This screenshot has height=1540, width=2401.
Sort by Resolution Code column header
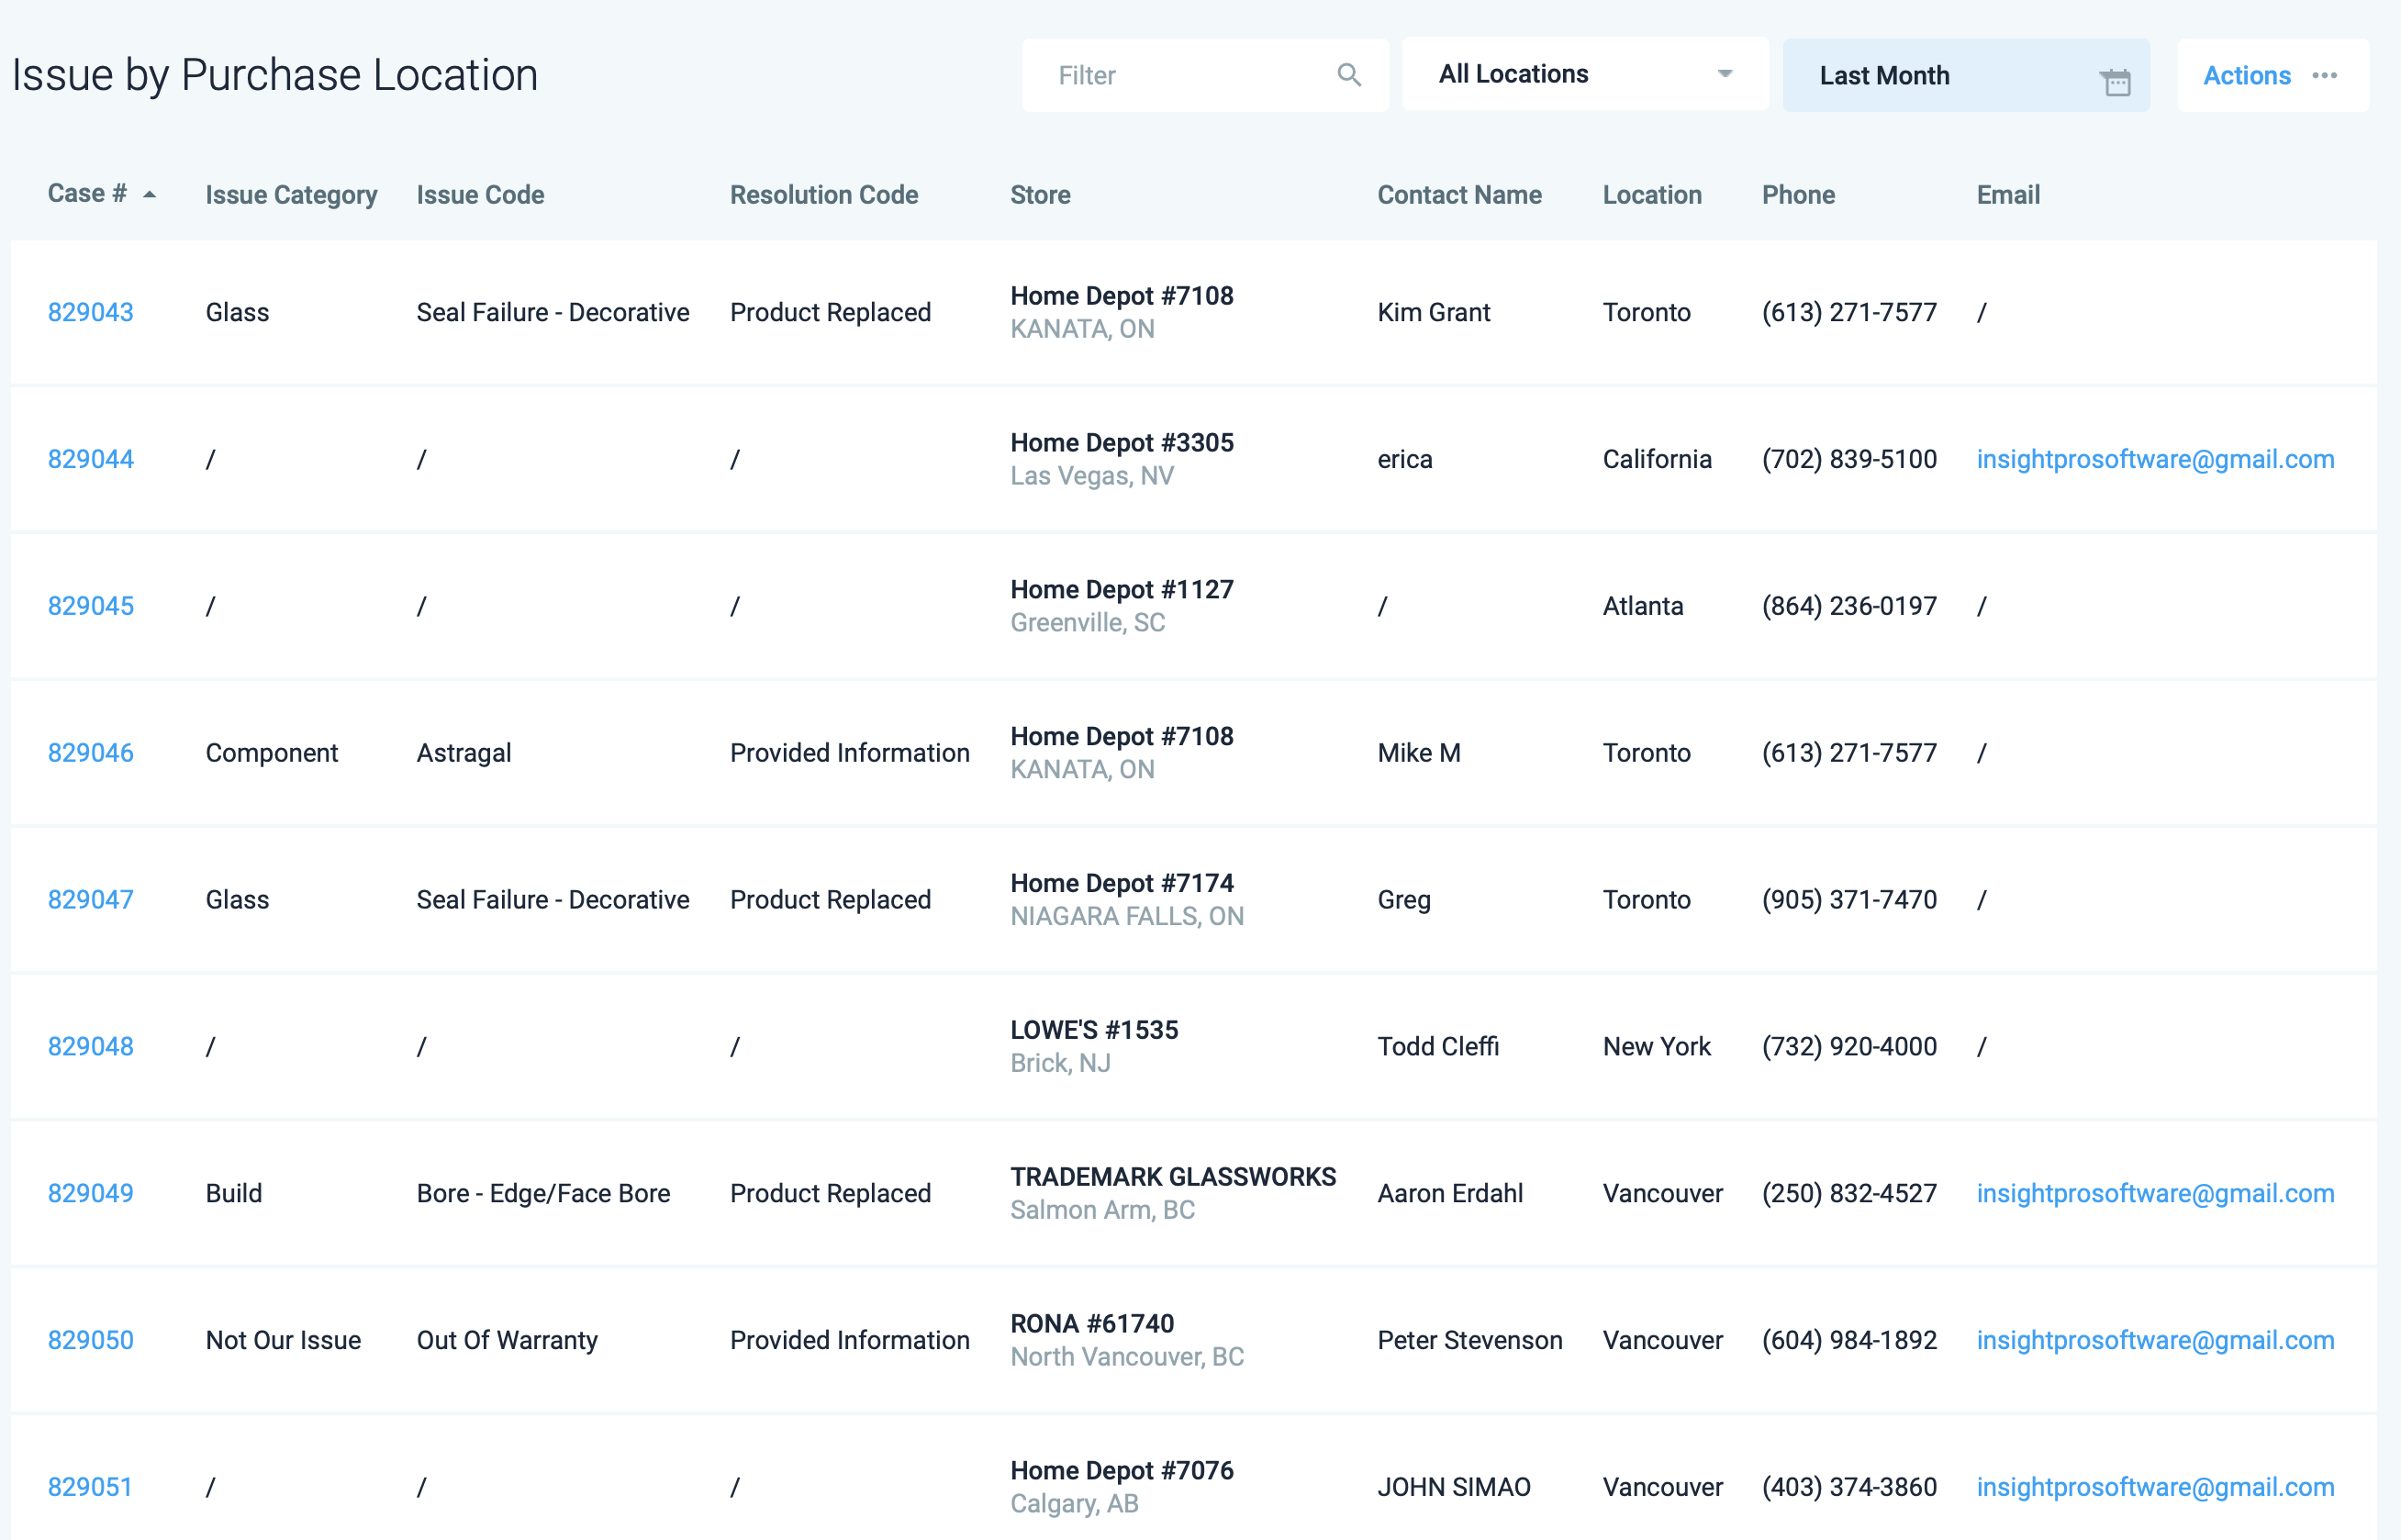point(824,195)
